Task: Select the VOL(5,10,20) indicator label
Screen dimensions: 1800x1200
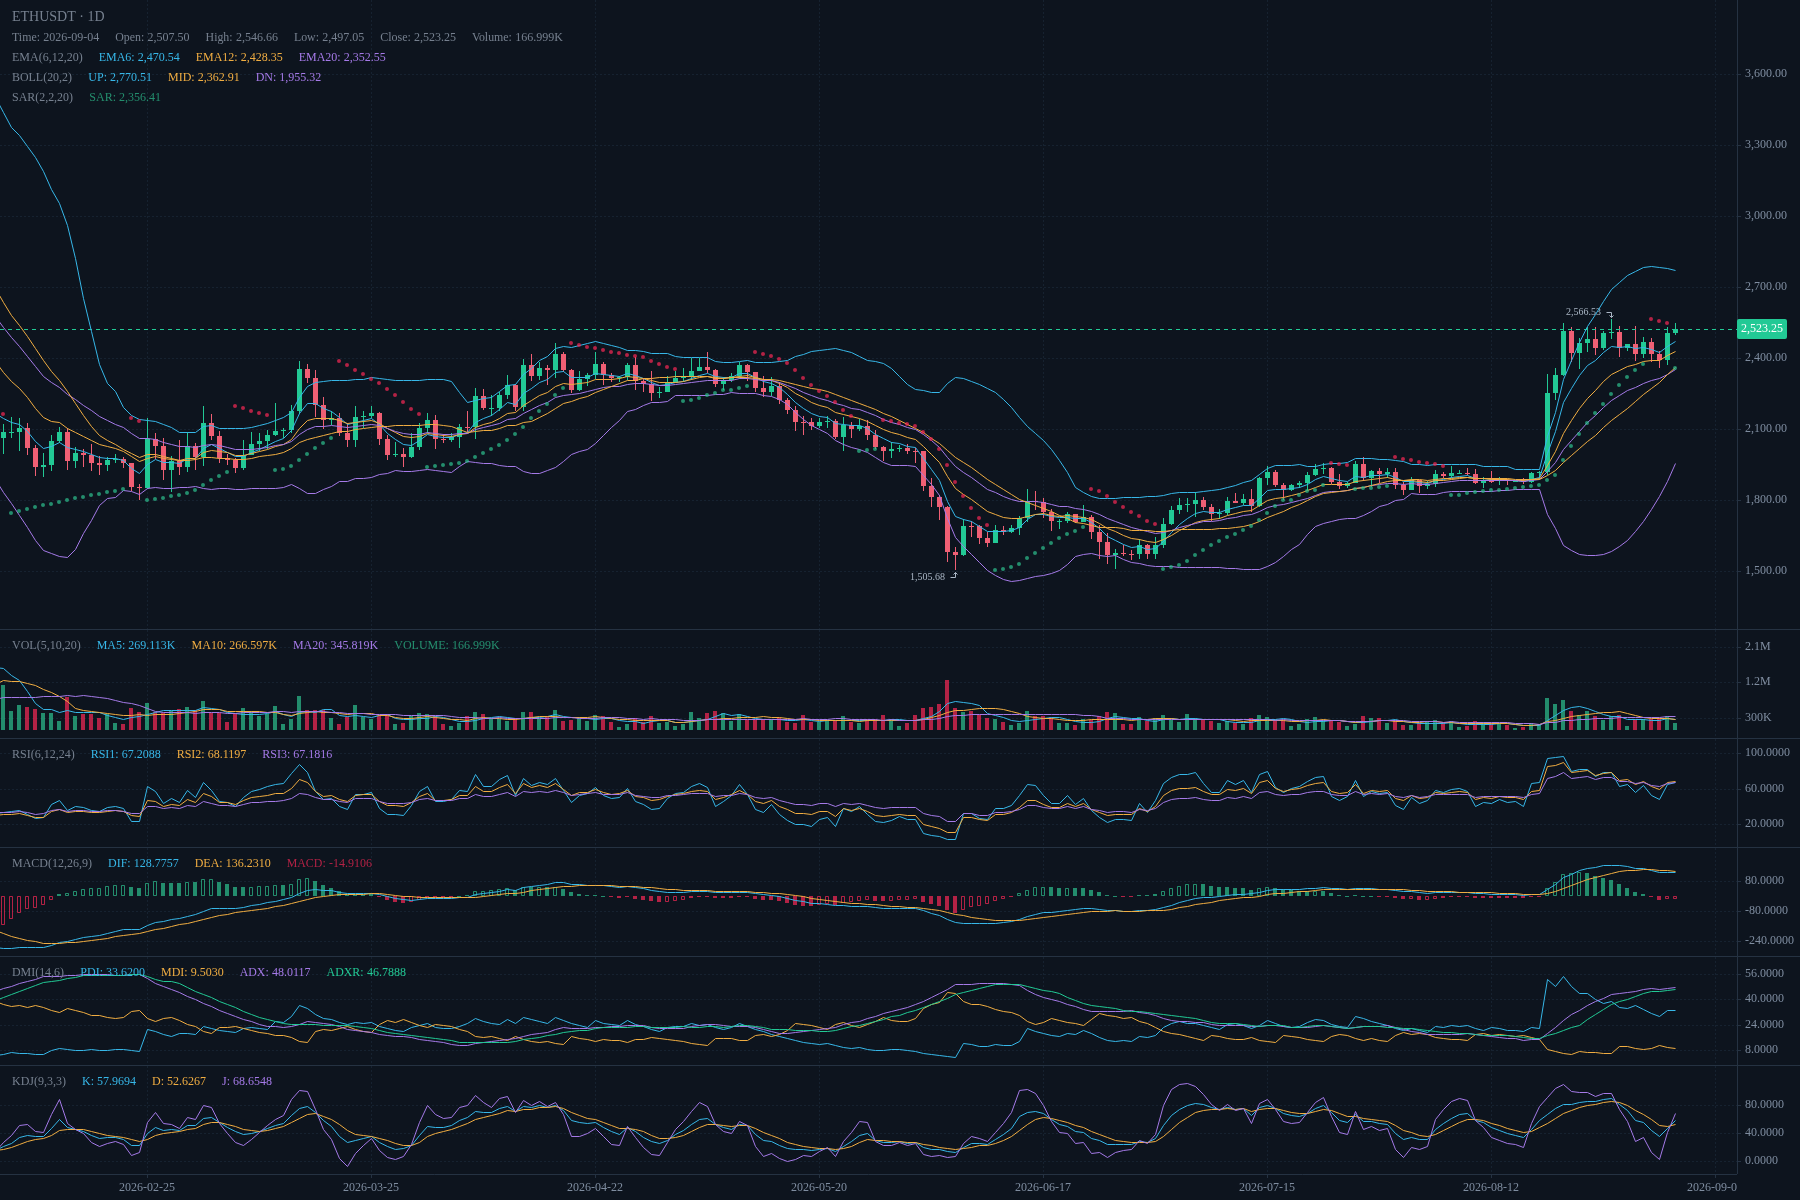Action: click(x=46, y=645)
